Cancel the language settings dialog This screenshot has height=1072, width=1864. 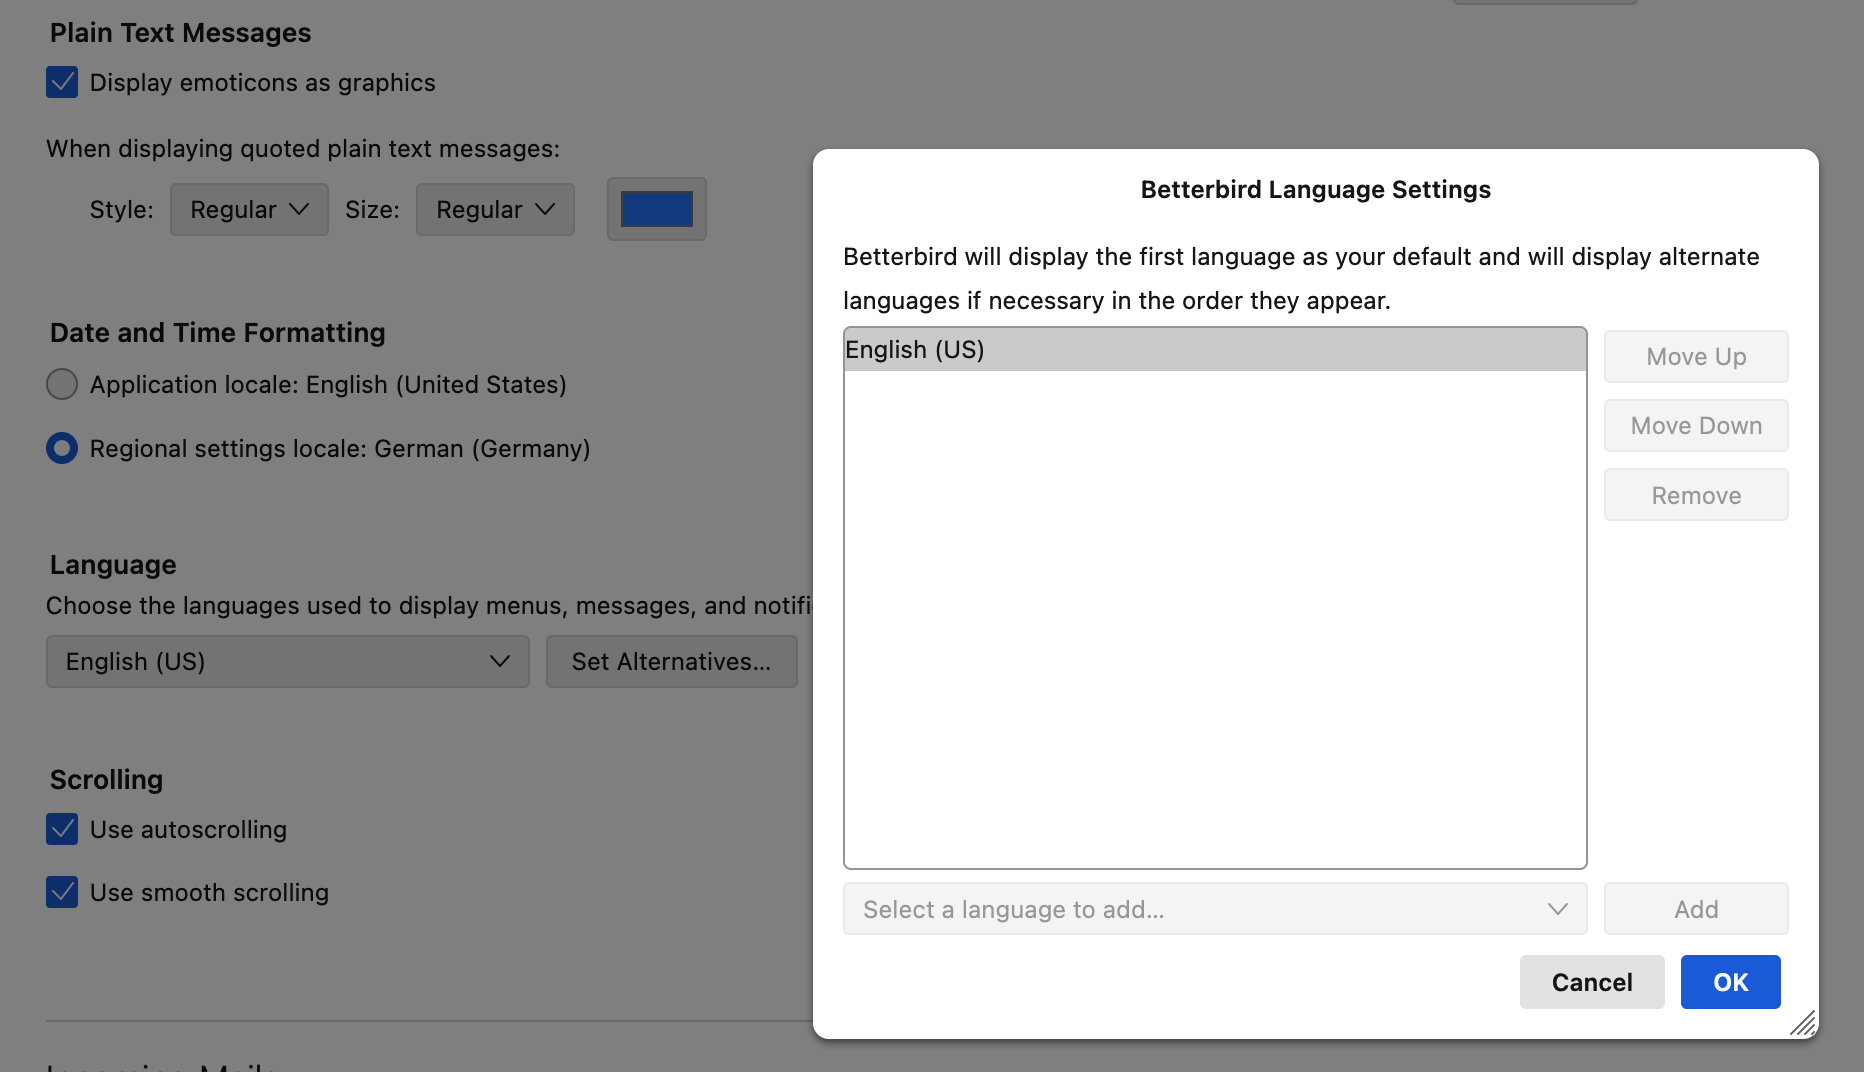(1592, 982)
